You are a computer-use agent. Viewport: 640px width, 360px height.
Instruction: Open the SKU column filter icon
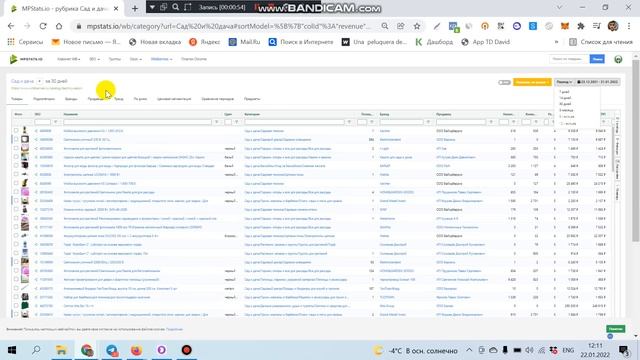point(56,122)
